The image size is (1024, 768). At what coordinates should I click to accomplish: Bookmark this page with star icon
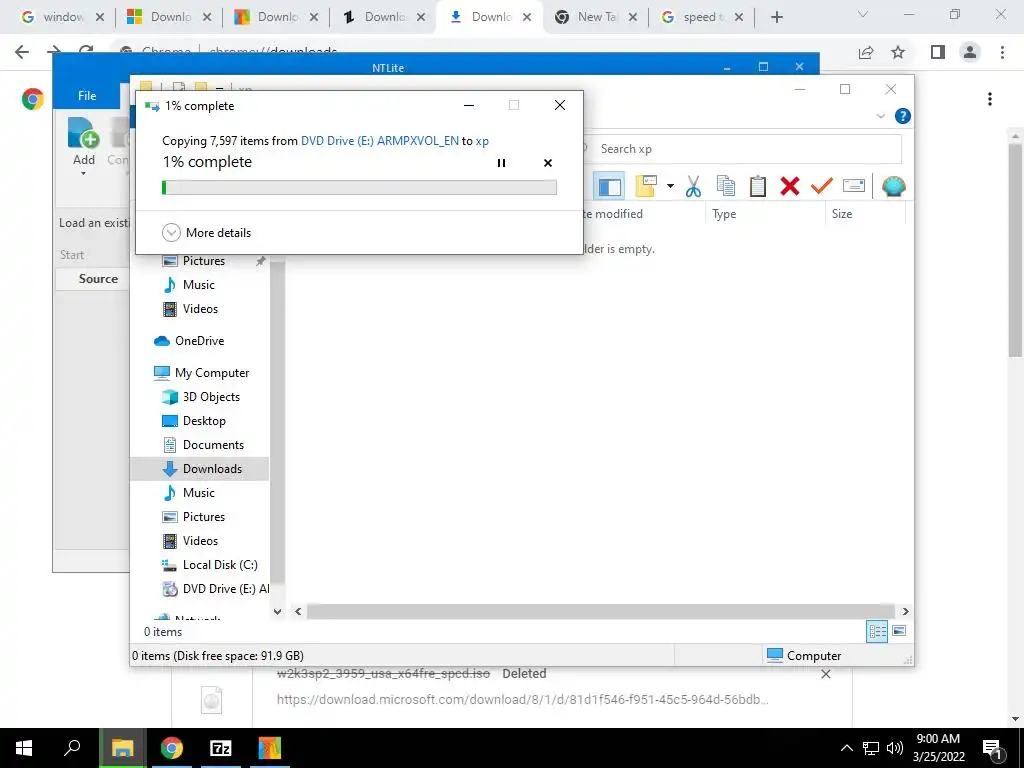(x=898, y=52)
